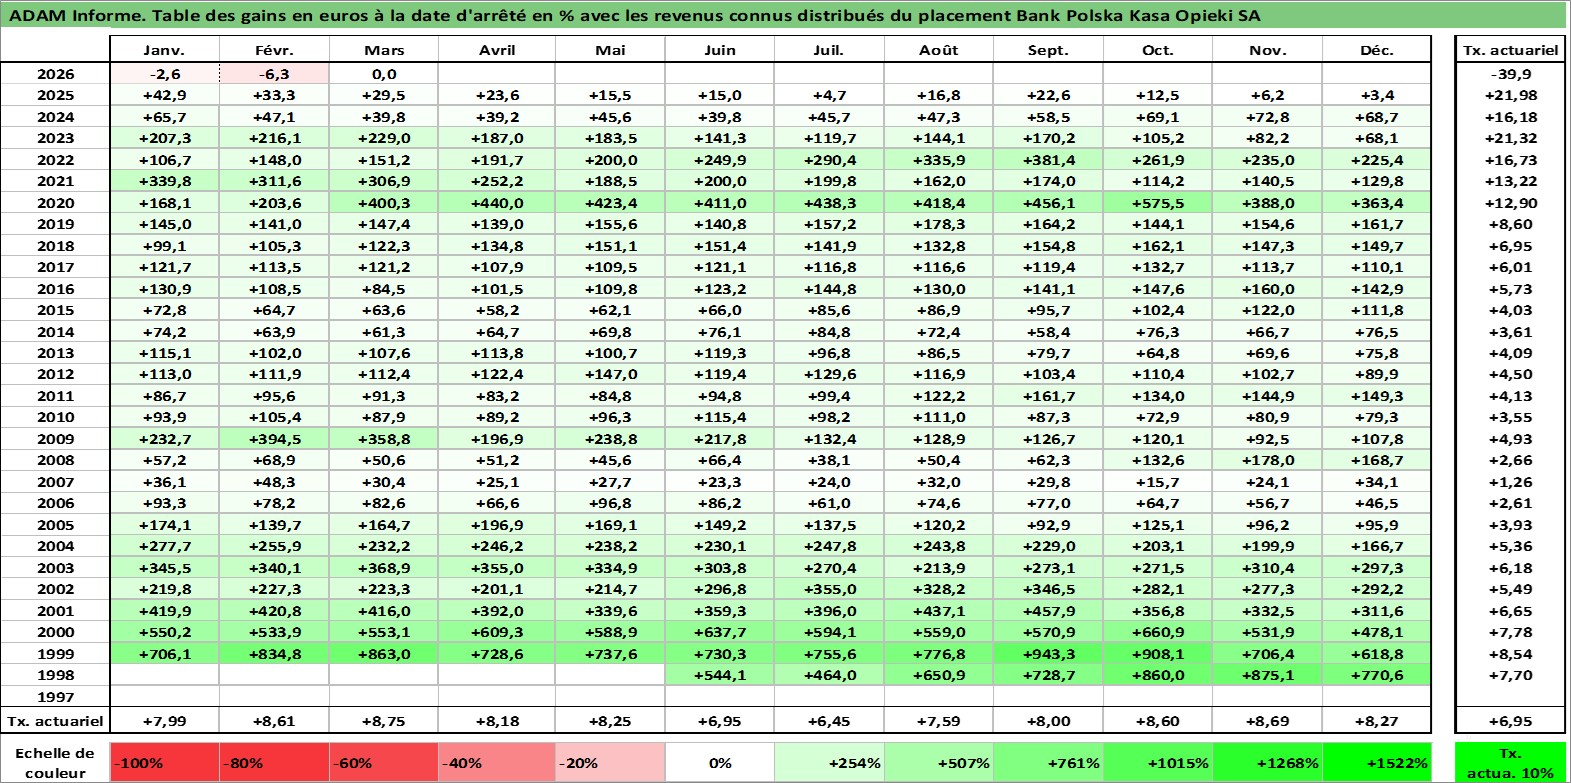The image size is (1571, 783).
Task: Click the +7,99 Janv. actuarial total
Action: 164,720
